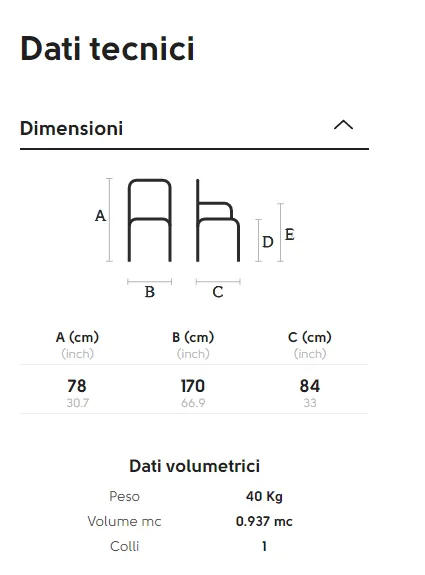The width and height of the screenshot is (425, 575).
Task: Click the side-view chair diagram
Action: coord(218,220)
